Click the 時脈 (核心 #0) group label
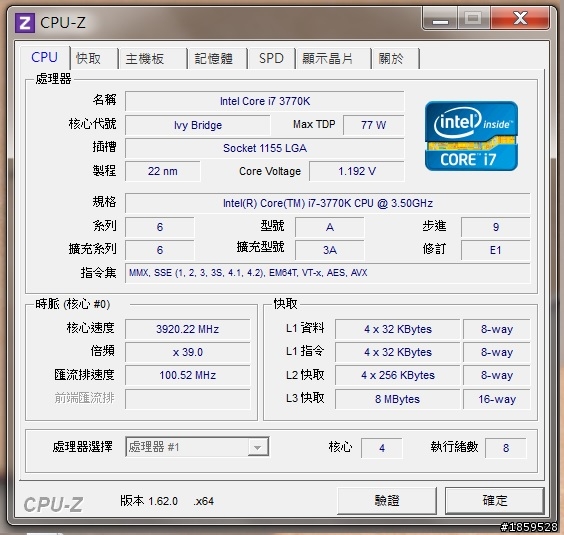Screen dimensions: 564x535 [x=73, y=304]
